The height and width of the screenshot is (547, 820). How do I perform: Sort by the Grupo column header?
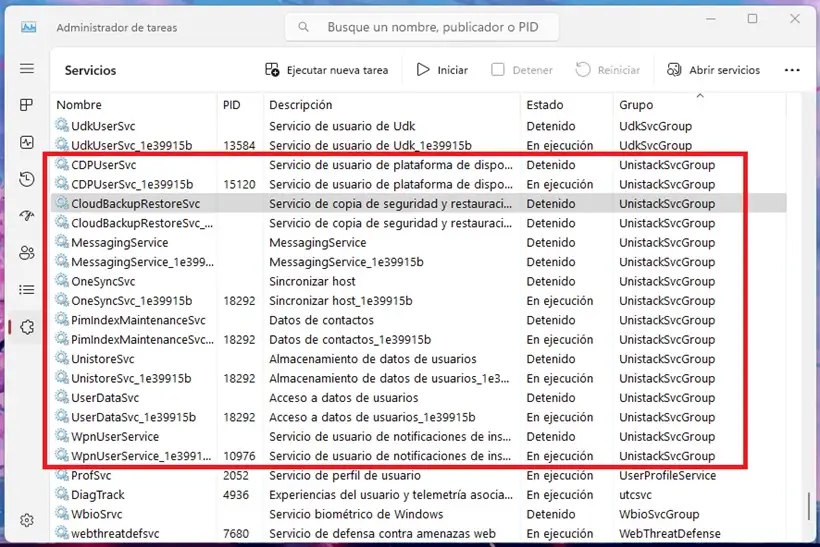coord(636,105)
